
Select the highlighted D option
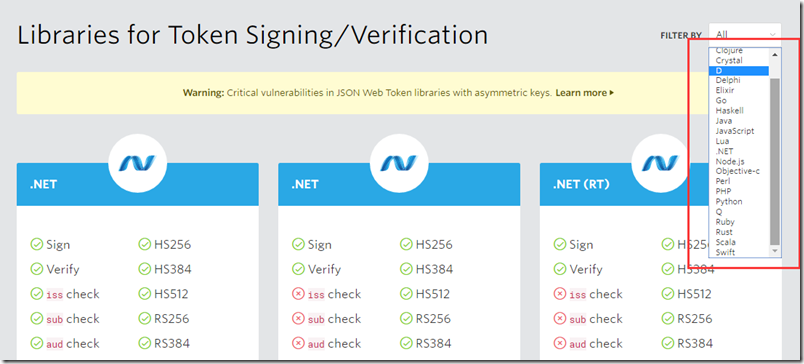(x=739, y=70)
